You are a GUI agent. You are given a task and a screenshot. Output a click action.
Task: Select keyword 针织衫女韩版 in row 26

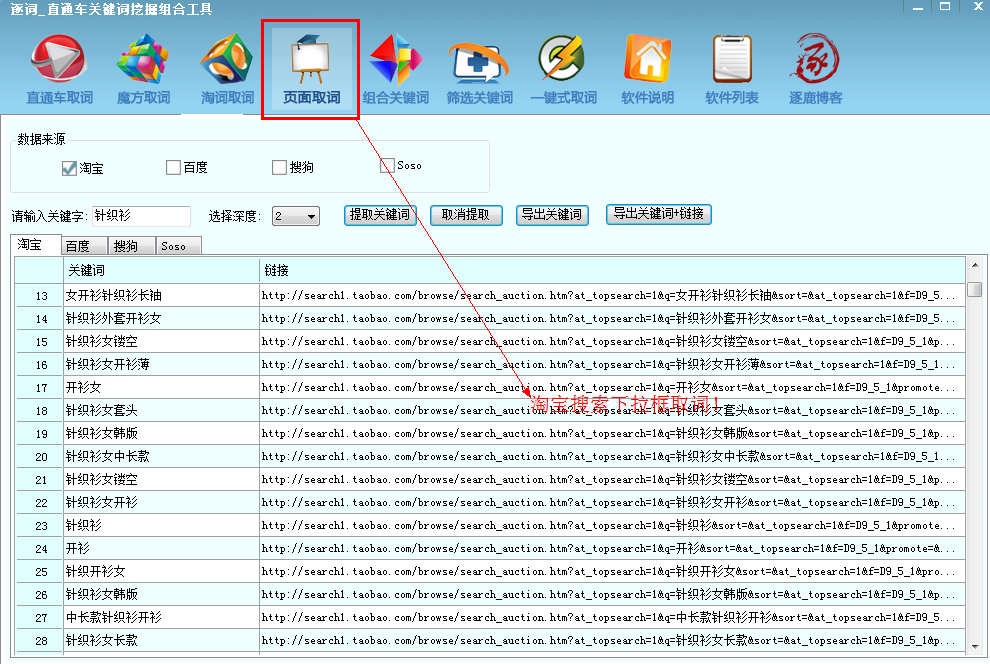click(x=162, y=595)
